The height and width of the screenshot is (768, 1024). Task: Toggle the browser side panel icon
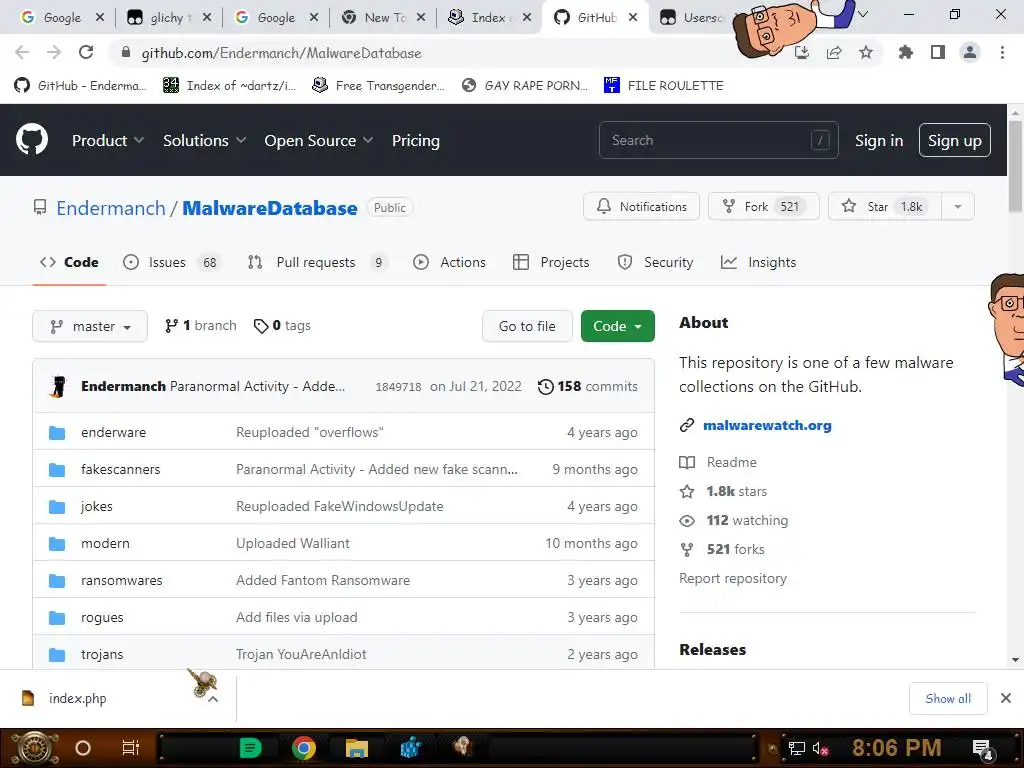point(938,53)
